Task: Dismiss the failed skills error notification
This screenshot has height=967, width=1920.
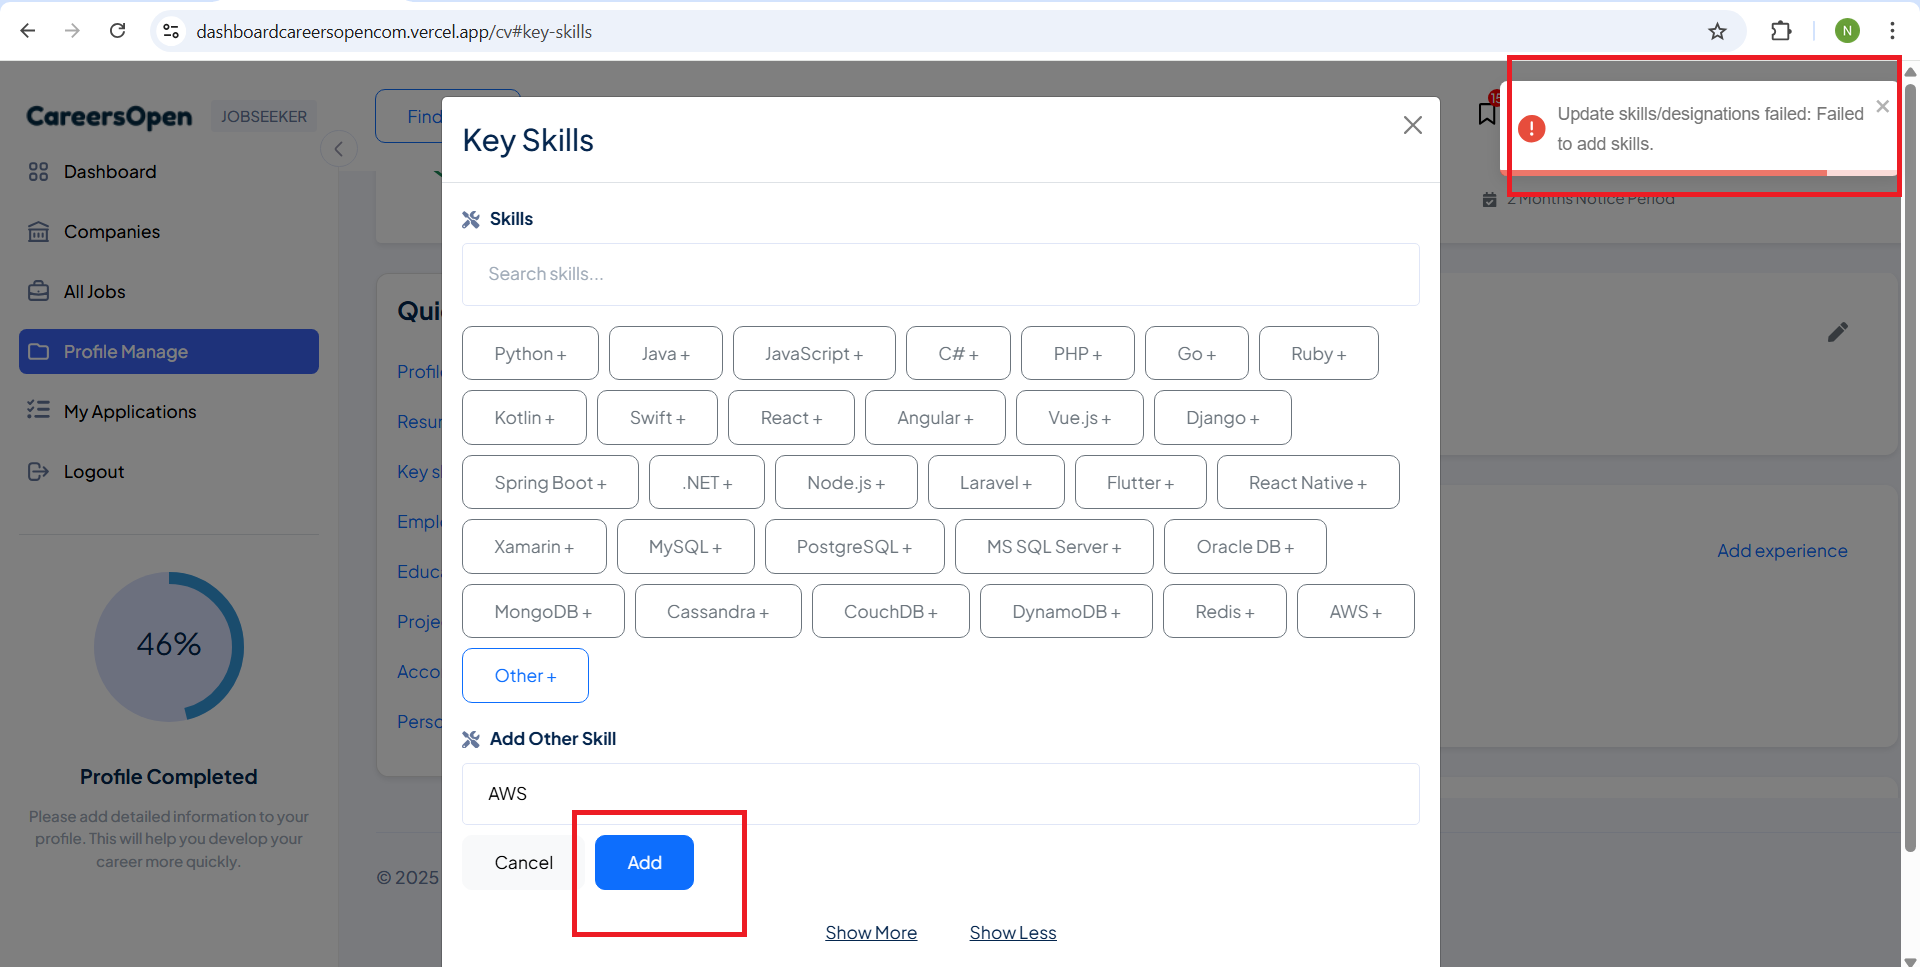Action: pyautogui.click(x=1882, y=106)
